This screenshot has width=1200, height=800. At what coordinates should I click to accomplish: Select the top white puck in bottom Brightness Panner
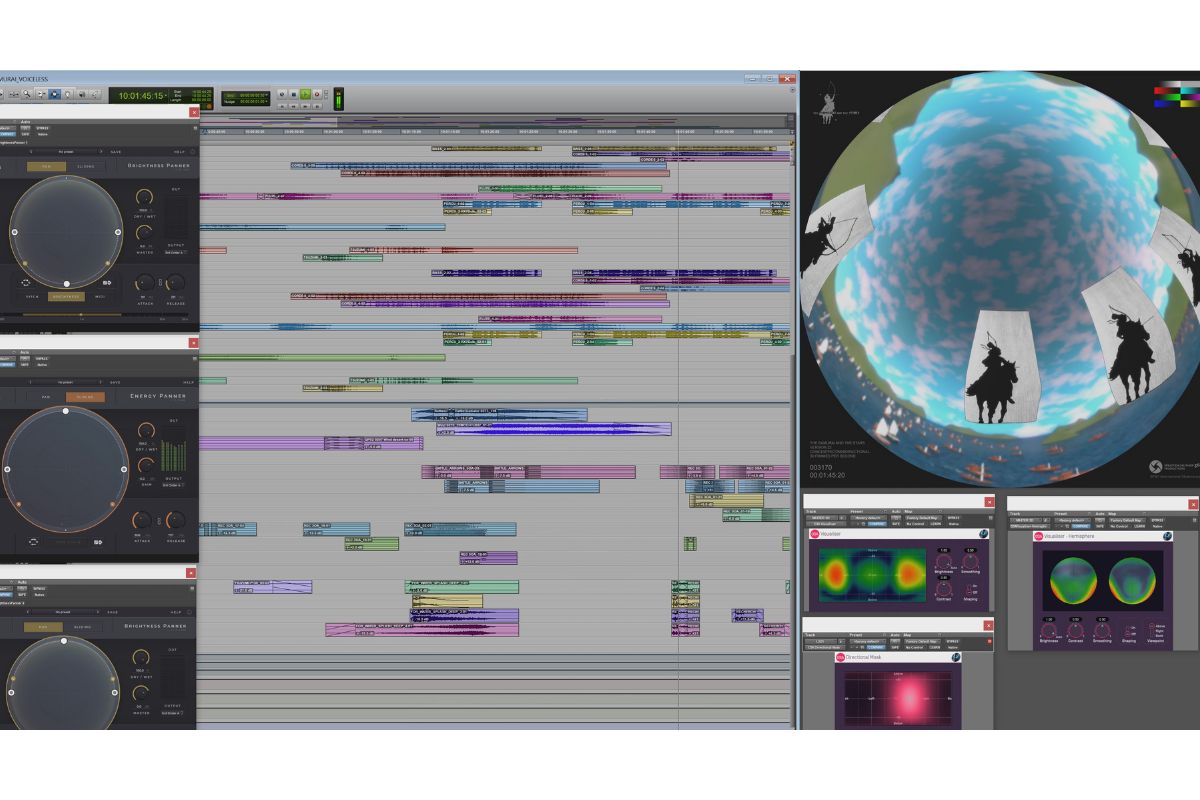pos(66,639)
